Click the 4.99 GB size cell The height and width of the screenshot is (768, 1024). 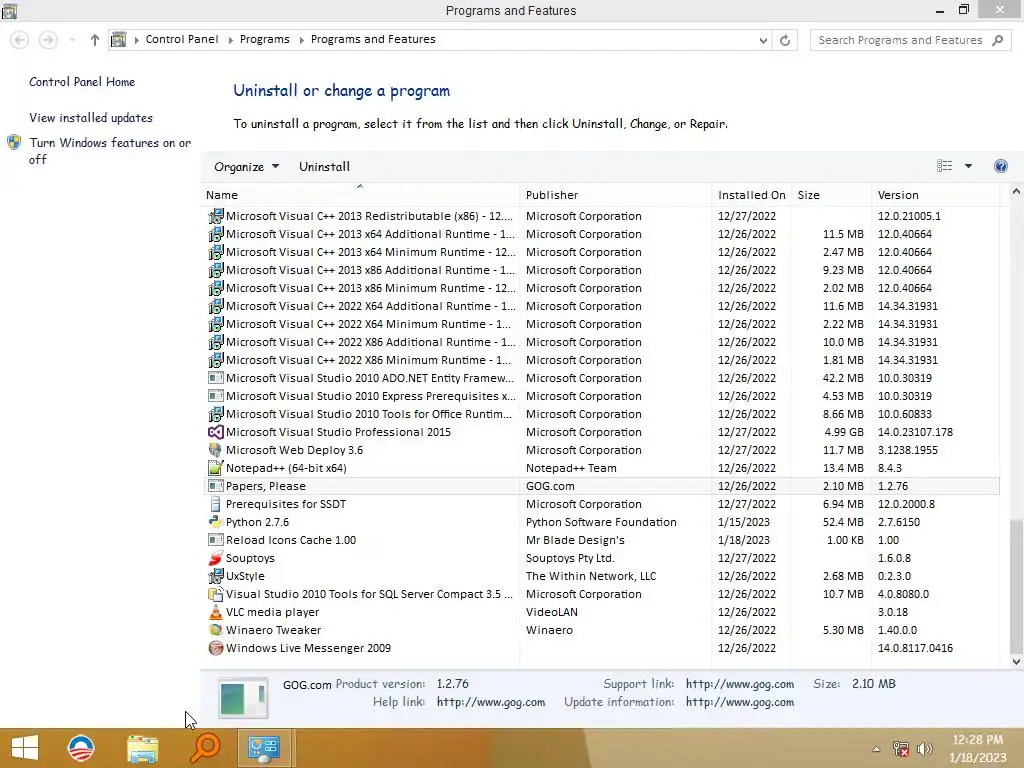tap(844, 432)
